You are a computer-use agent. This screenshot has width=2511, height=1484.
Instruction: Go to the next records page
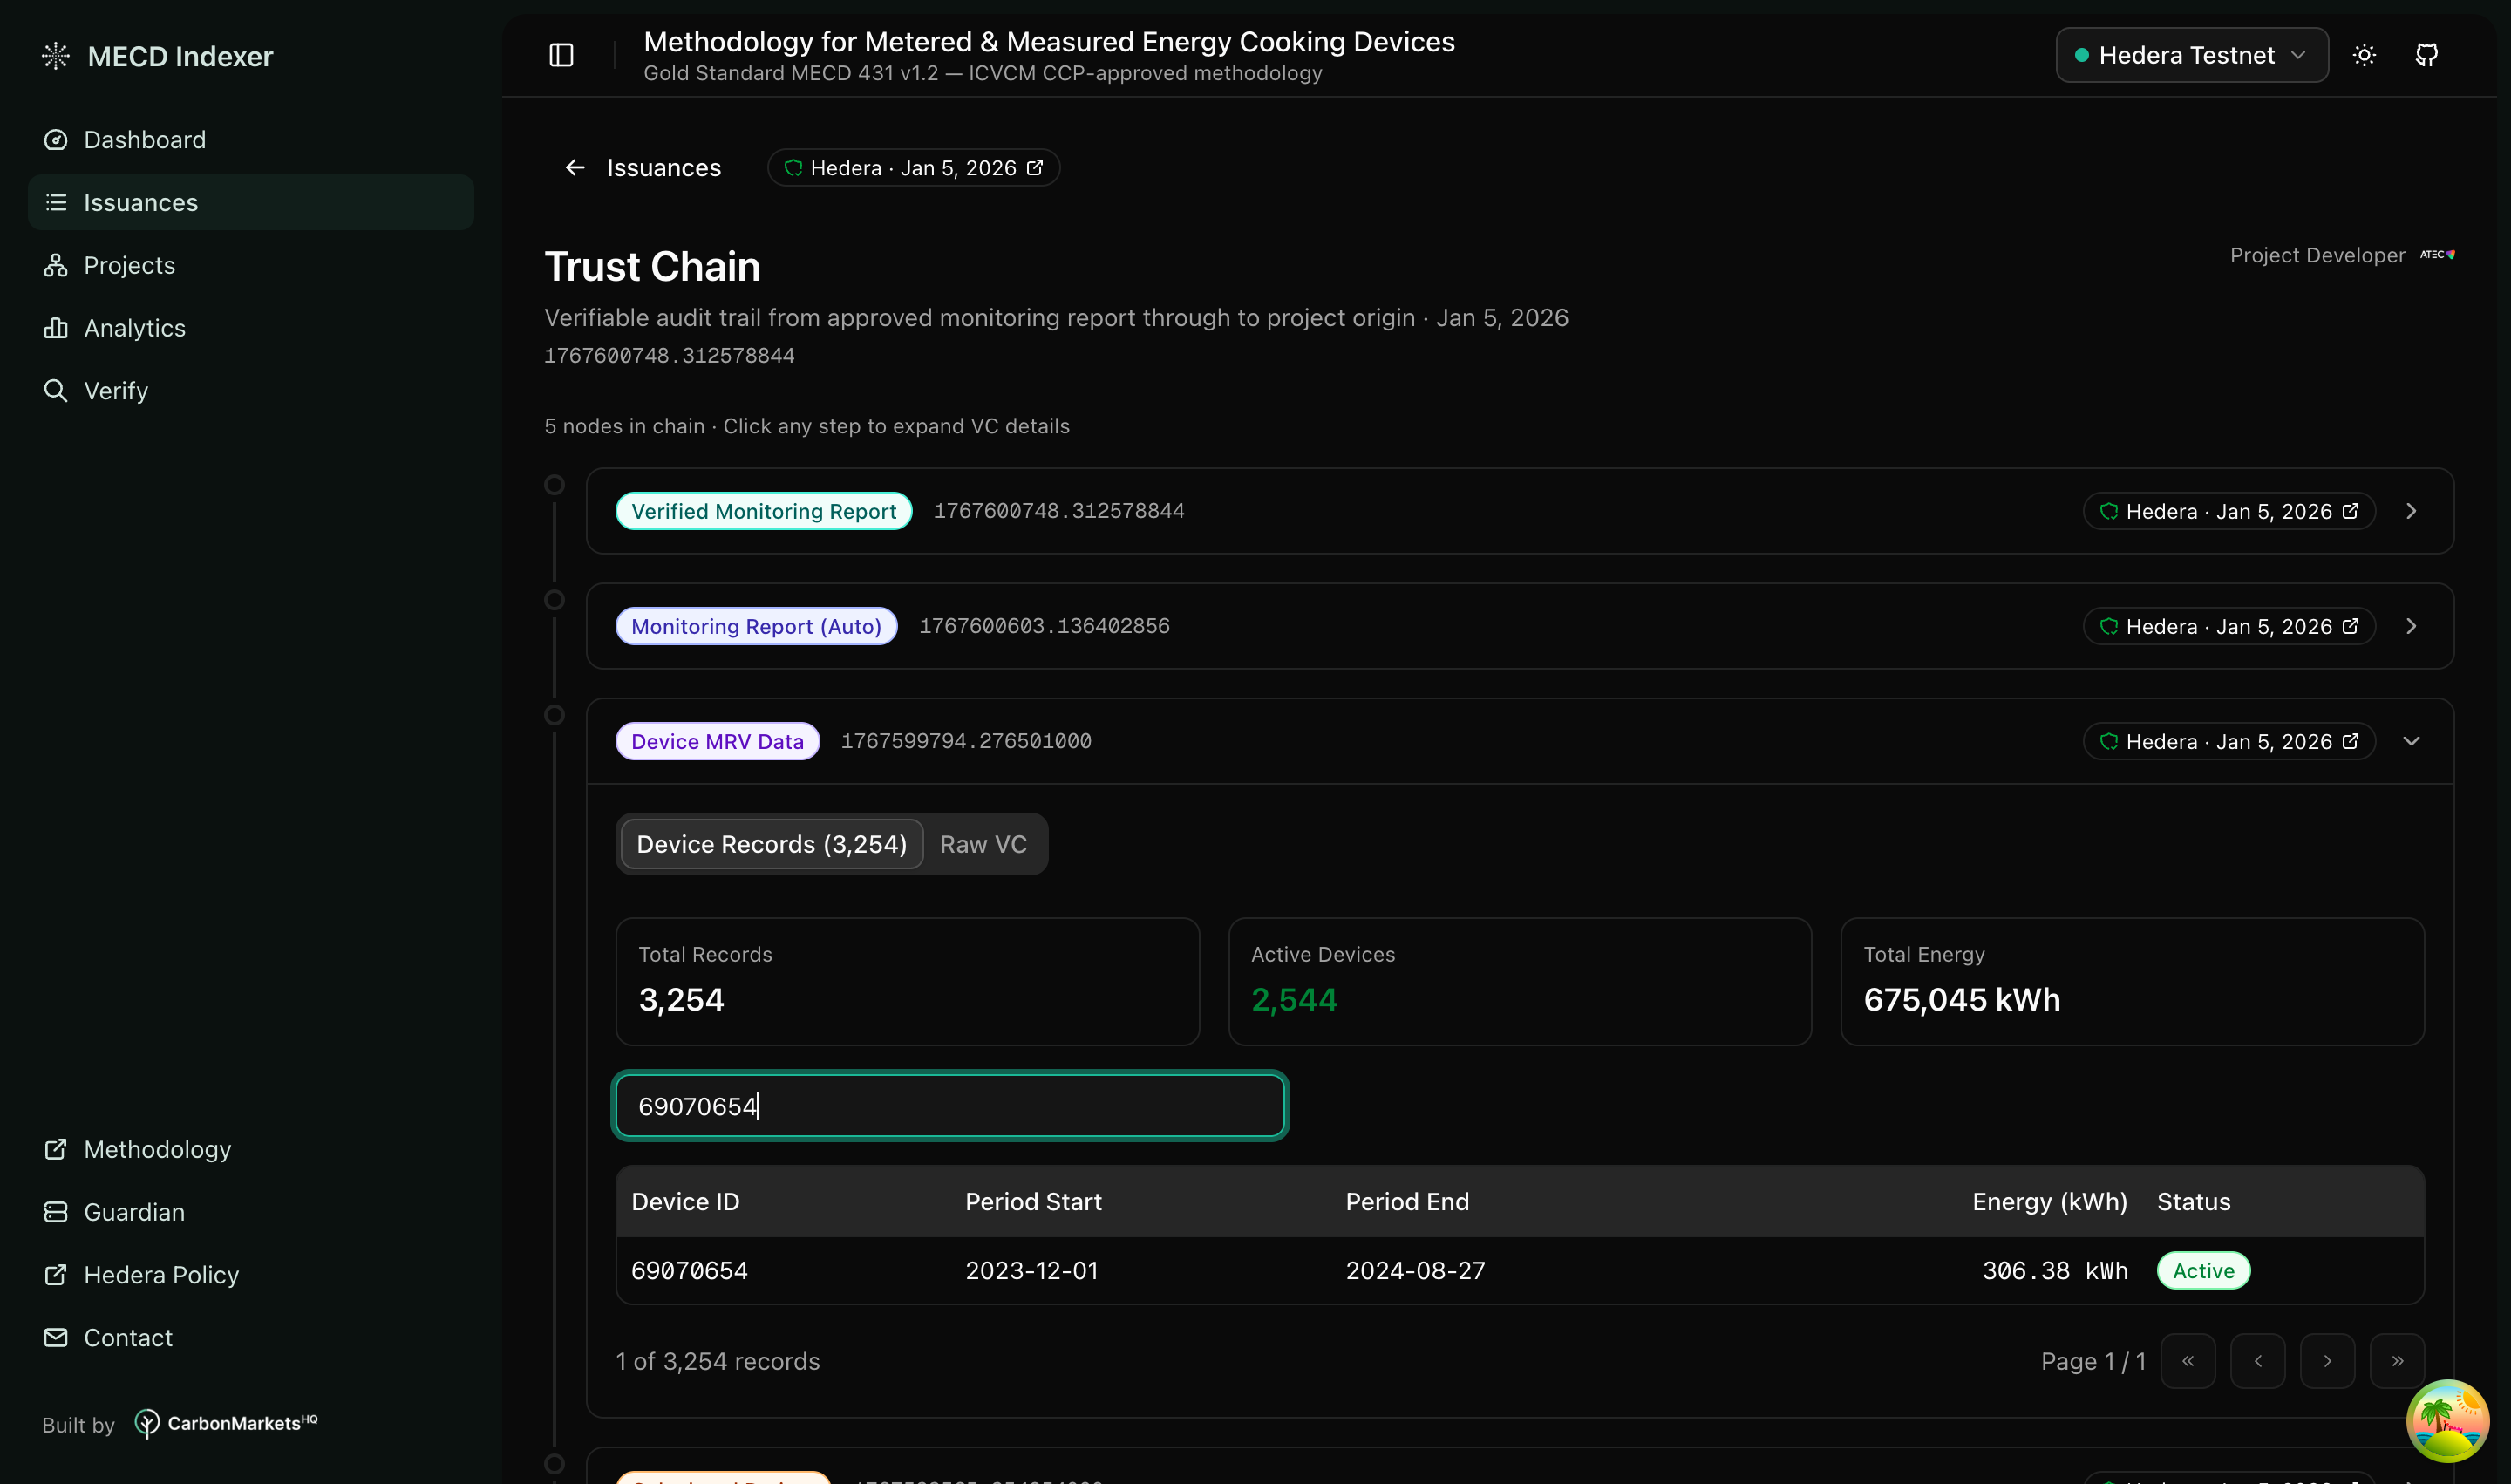coord(2327,1361)
